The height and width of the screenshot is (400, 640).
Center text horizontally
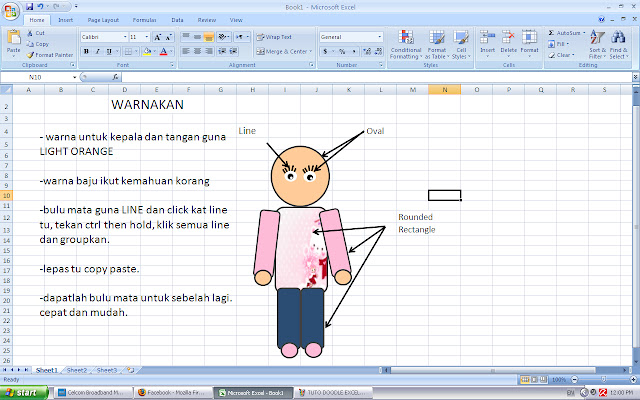click(x=197, y=51)
